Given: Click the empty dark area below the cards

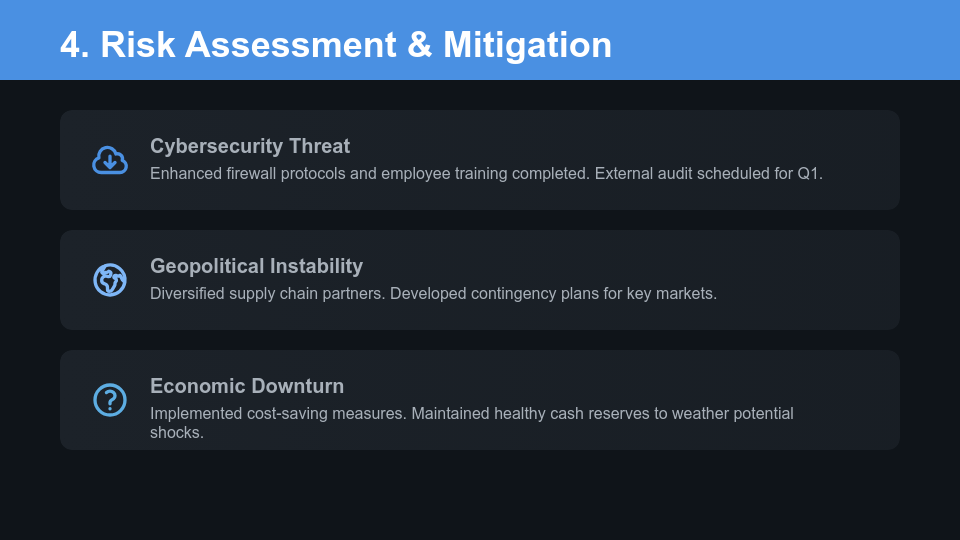Looking at the screenshot, I should click(x=480, y=495).
